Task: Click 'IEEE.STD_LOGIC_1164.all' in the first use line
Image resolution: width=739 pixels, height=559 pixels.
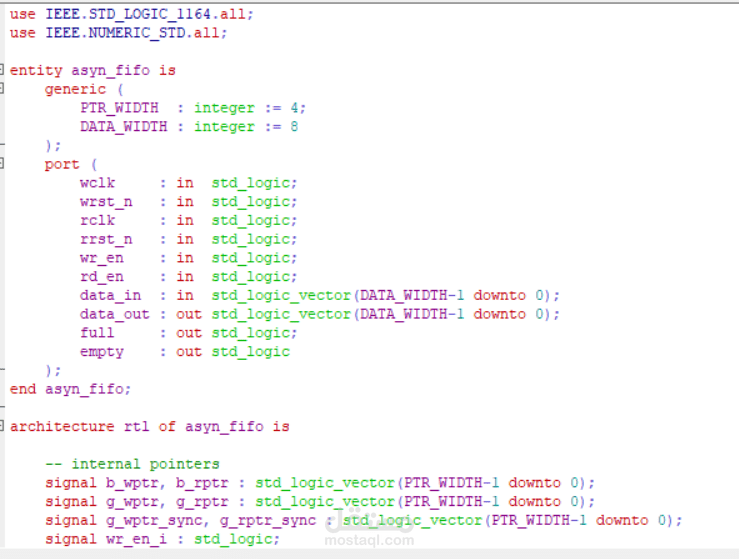Action: [145, 14]
